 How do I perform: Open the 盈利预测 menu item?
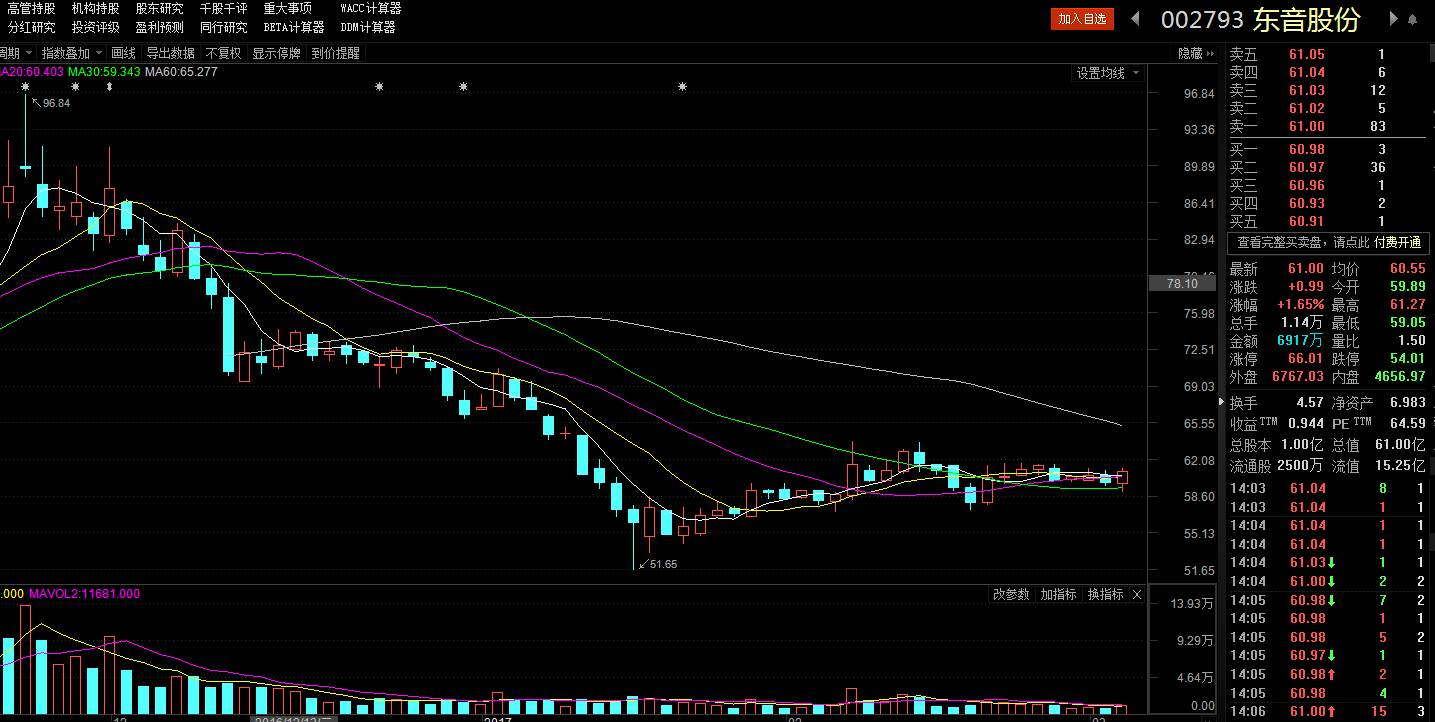(x=160, y=27)
